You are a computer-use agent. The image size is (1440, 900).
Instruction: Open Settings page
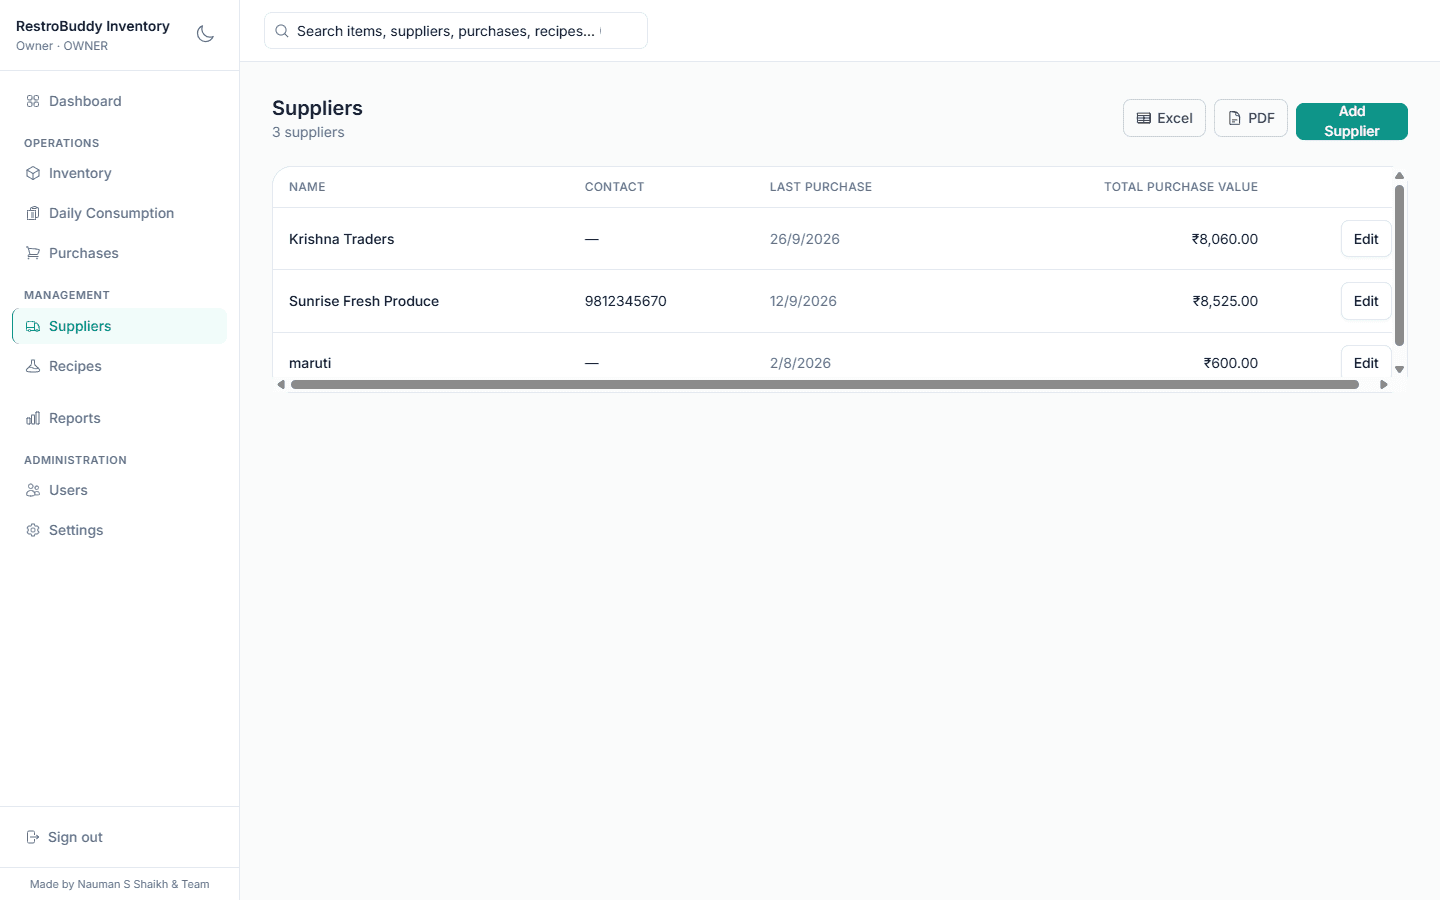click(x=120, y=530)
